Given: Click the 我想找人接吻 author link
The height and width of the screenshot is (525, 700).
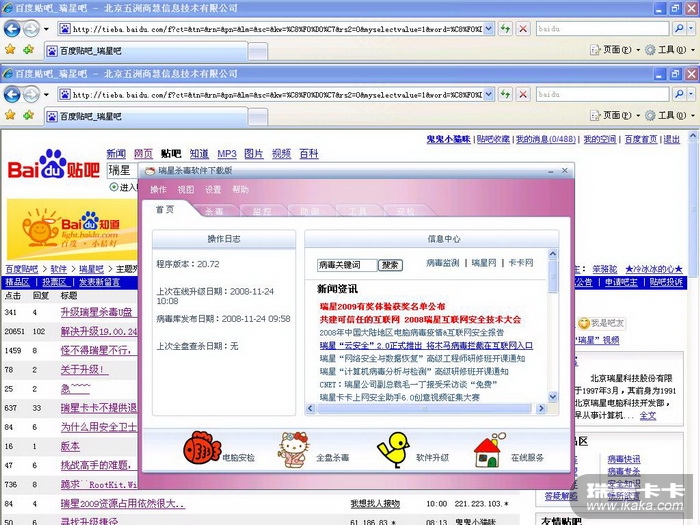Looking at the screenshot, I should coord(375,504).
